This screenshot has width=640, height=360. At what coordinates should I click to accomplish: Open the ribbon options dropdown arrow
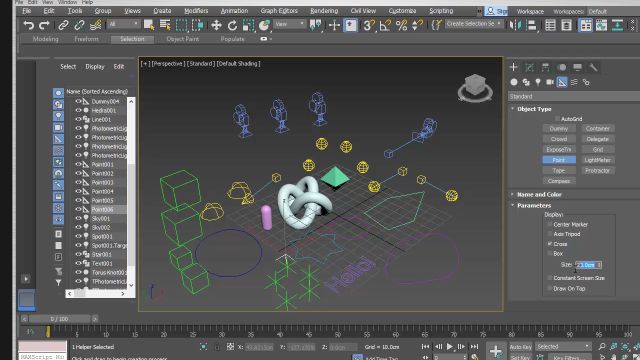pyautogui.click(x=270, y=39)
